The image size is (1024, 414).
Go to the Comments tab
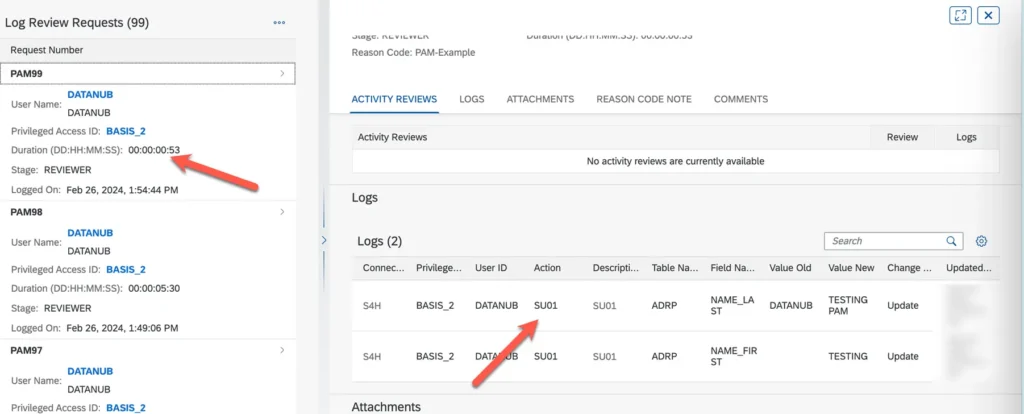click(x=740, y=99)
